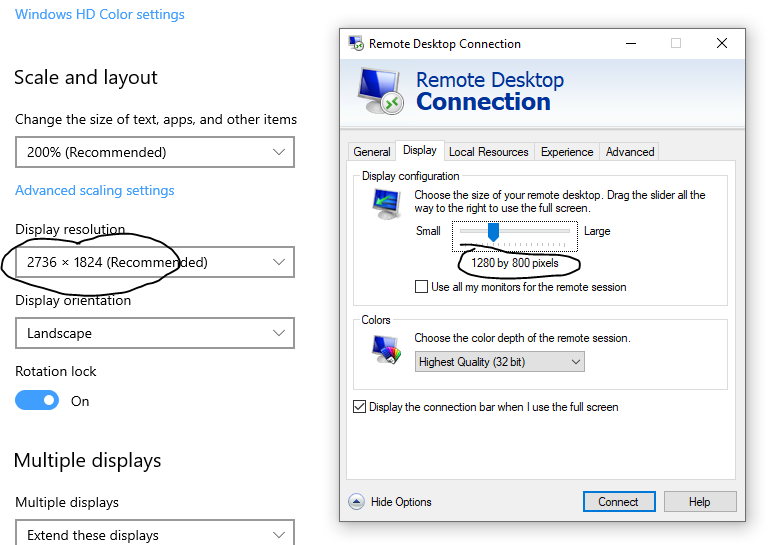Click the display configuration monitor icon

click(386, 204)
